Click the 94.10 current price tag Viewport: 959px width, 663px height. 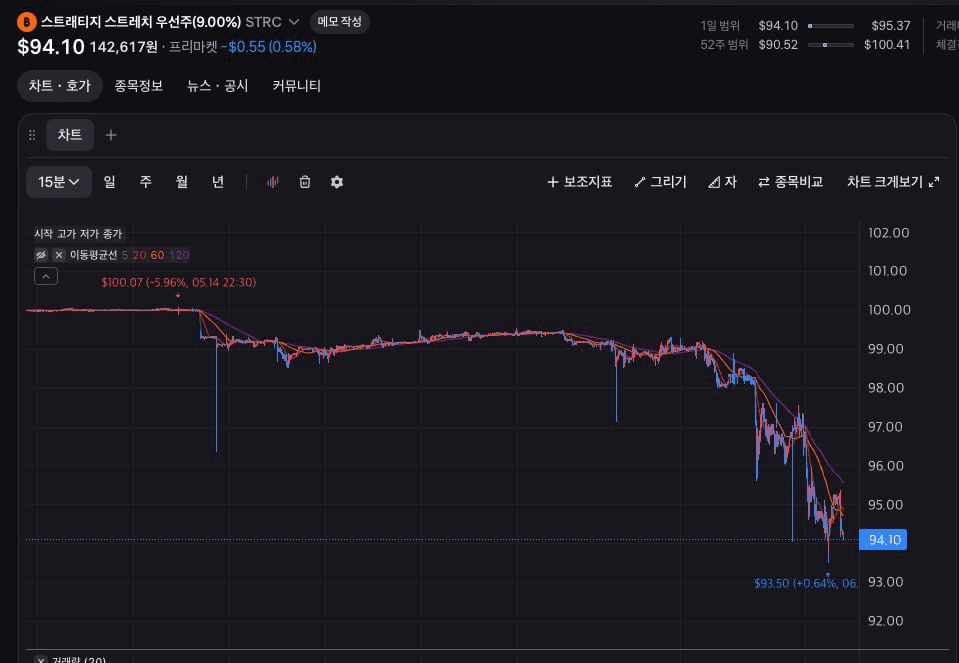pos(883,539)
